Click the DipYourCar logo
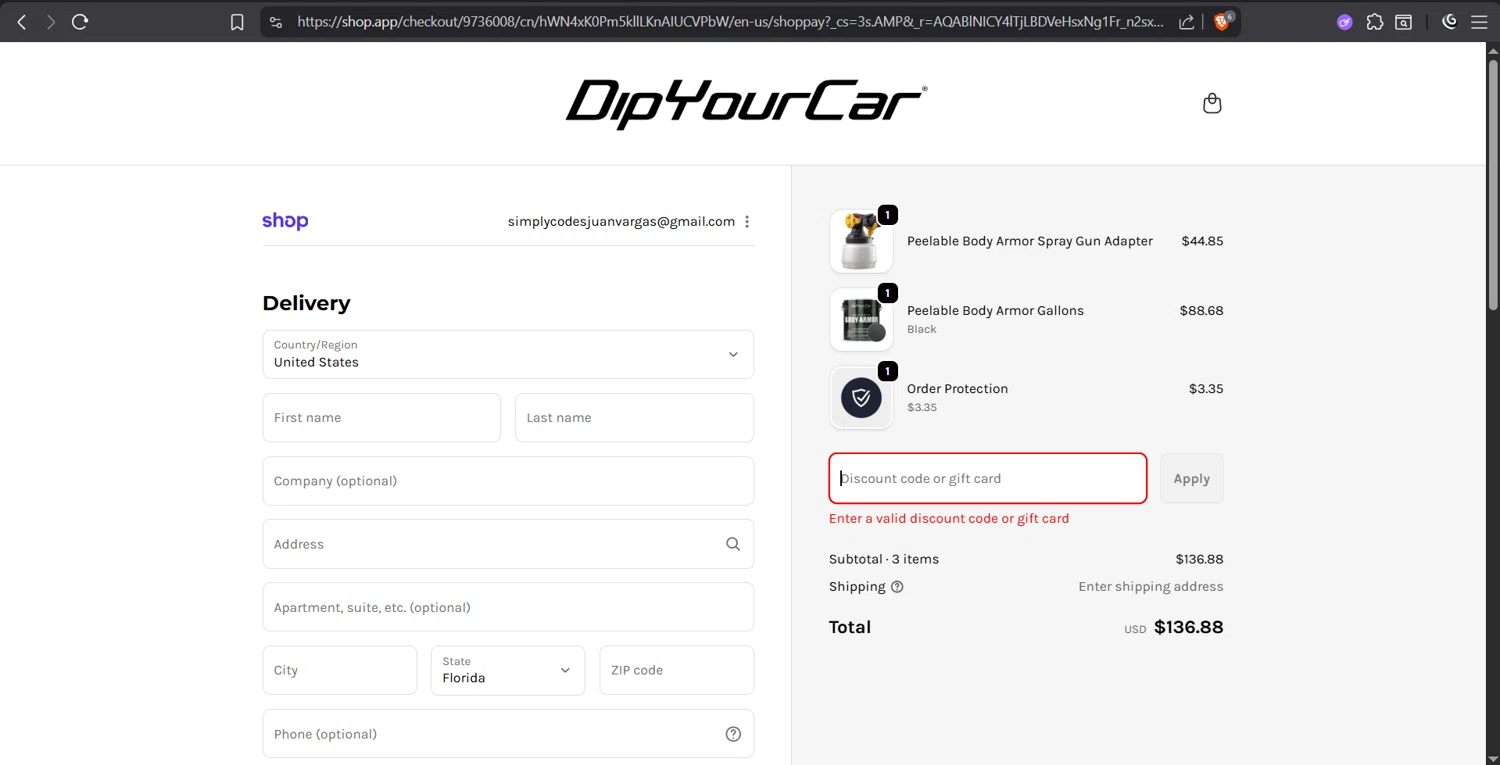 pyautogui.click(x=747, y=104)
